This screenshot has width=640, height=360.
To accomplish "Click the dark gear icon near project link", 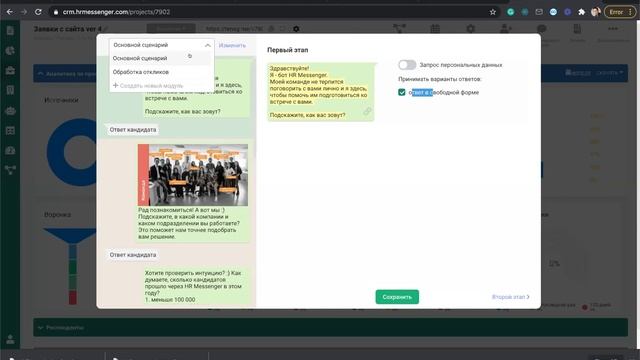I will 296,29.
